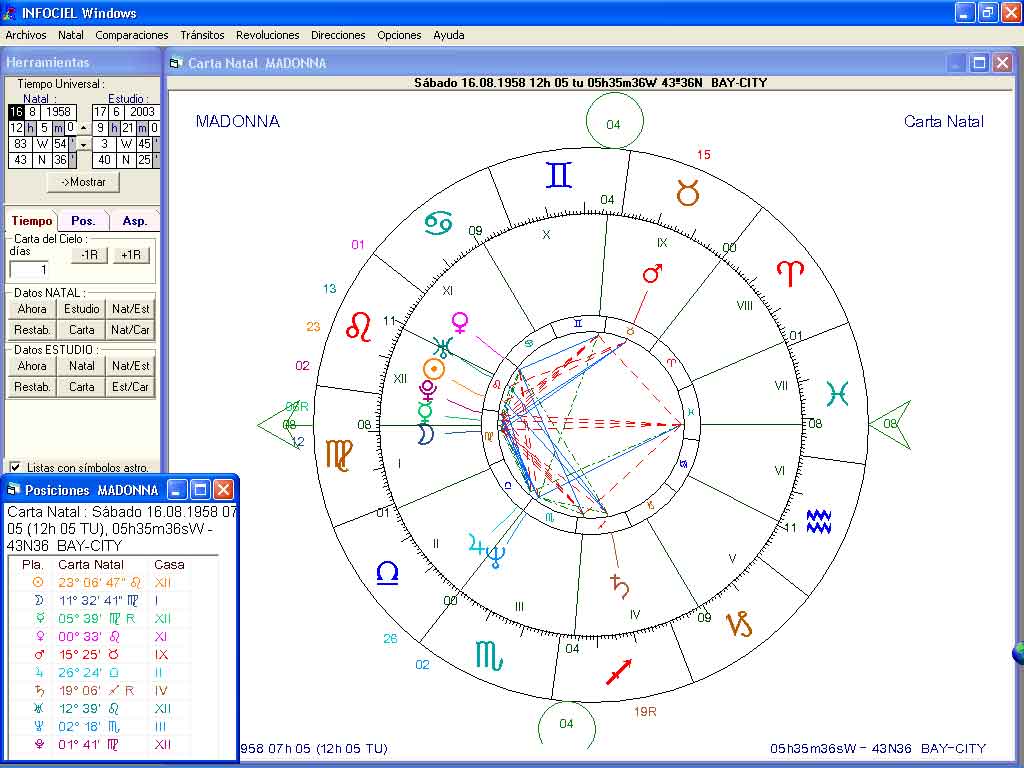Click the Descendant arrow marker on right
Viewport: 1024px width, 768px height.
pyautogui.click(x=889, y=425)
